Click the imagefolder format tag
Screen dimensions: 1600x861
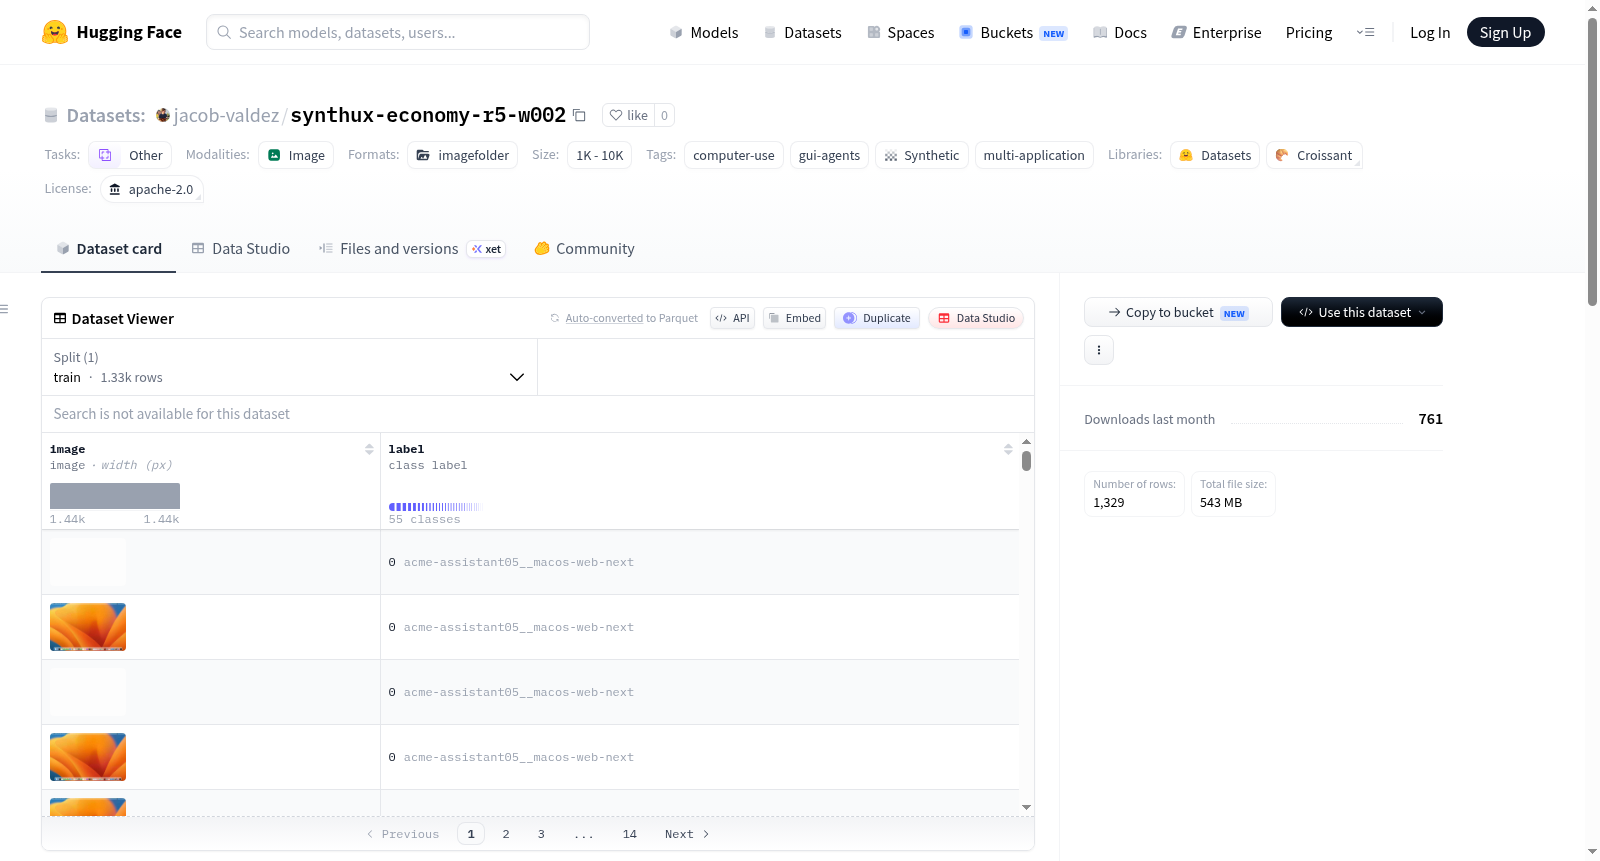click(462, 155)
